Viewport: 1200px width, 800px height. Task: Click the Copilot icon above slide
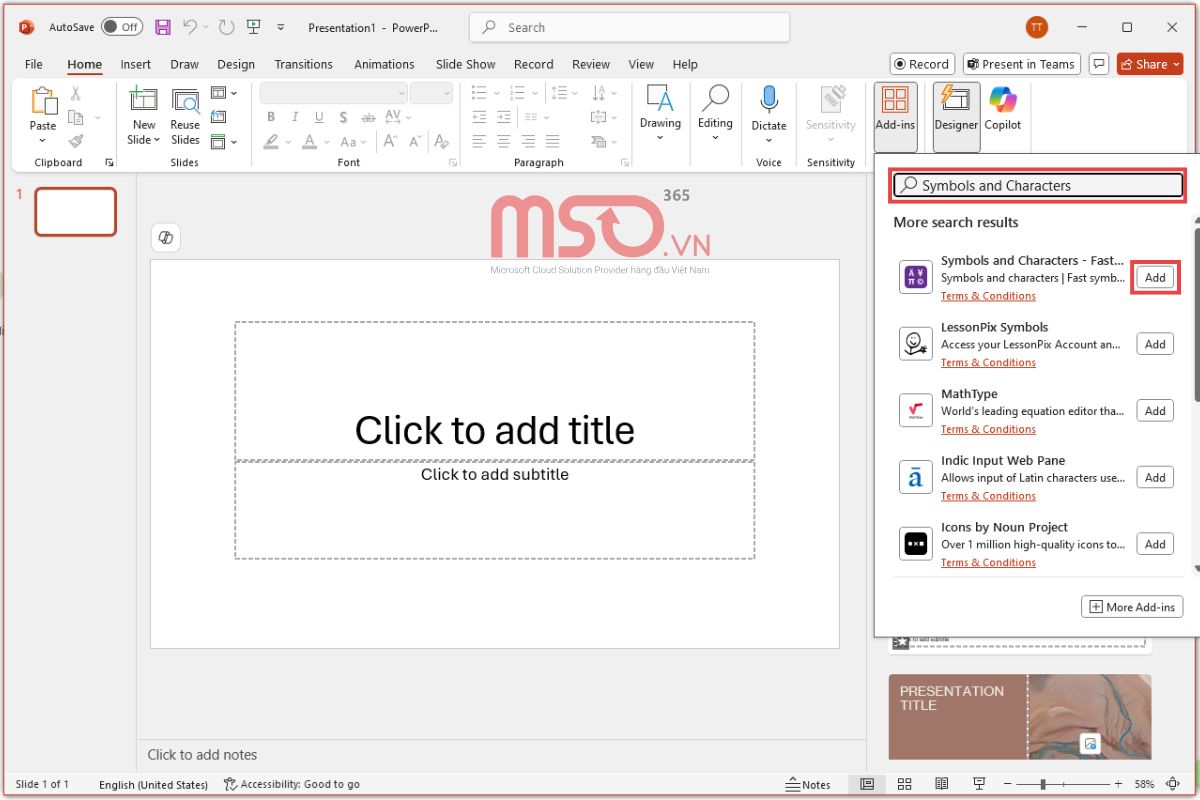pos(166,237)
